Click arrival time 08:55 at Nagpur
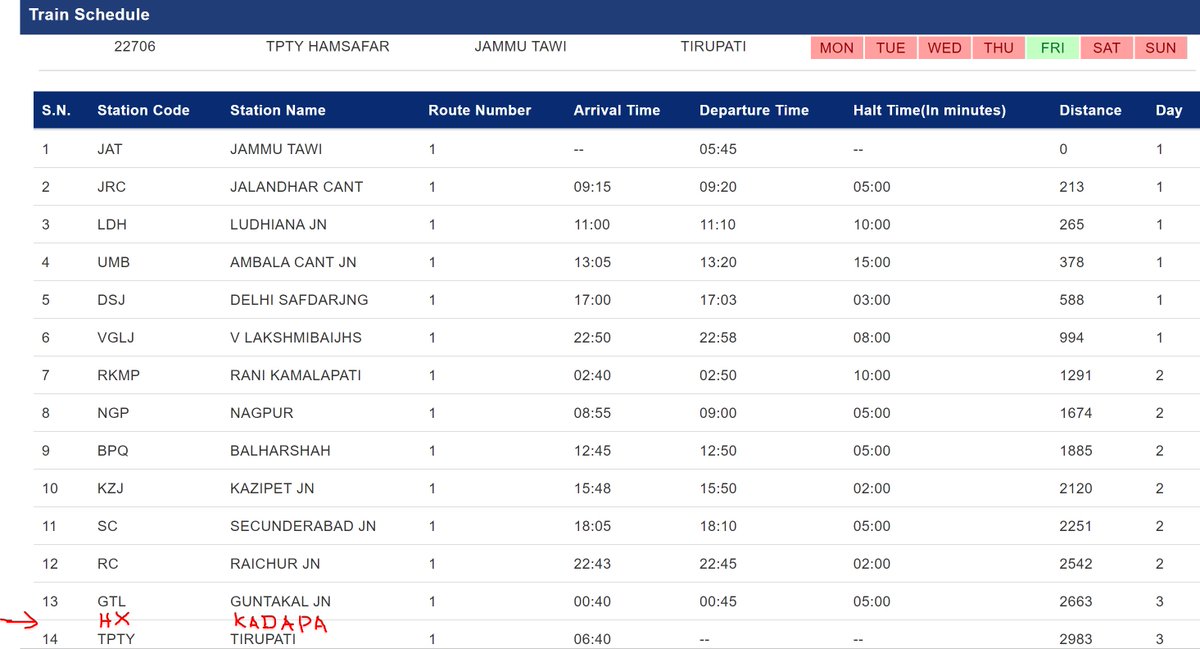The image size is (1200, 649). 592,413
